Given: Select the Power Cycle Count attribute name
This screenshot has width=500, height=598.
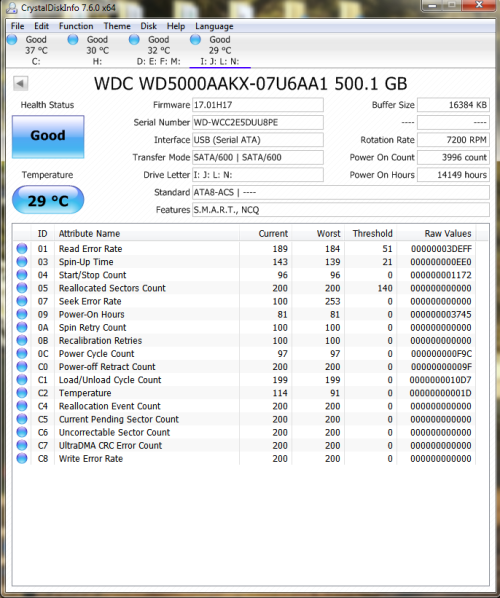Looking at the screenshot, I should [96, 354].
